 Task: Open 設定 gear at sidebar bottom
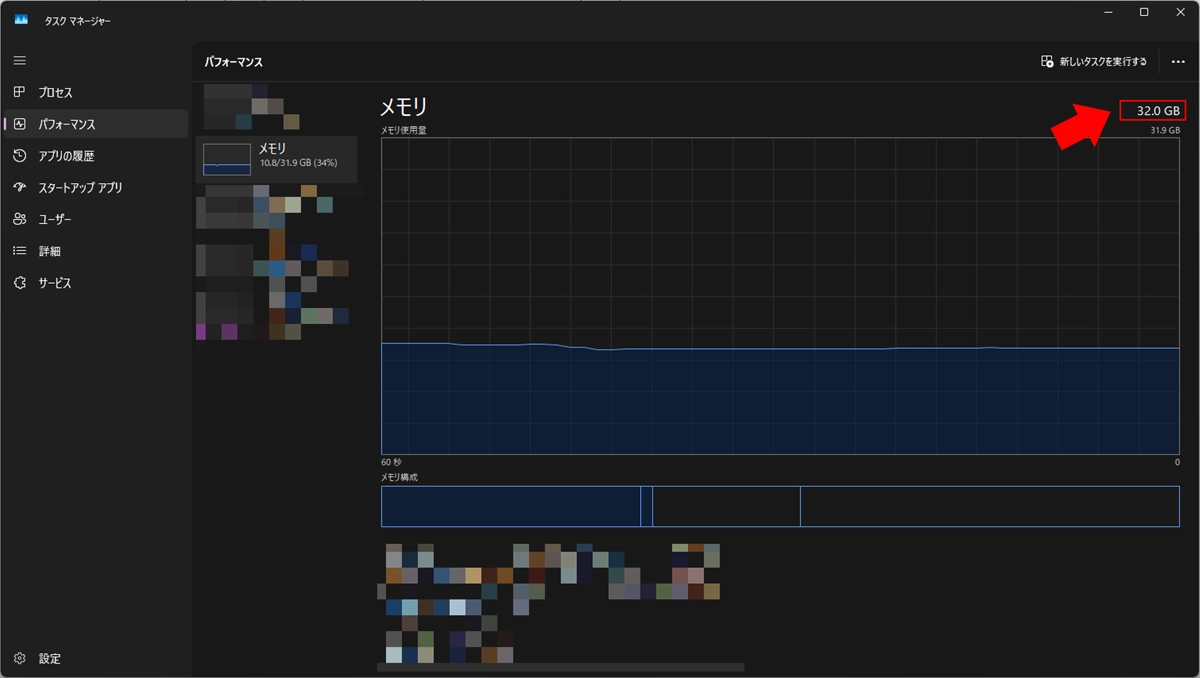click(x=49, y=659)
